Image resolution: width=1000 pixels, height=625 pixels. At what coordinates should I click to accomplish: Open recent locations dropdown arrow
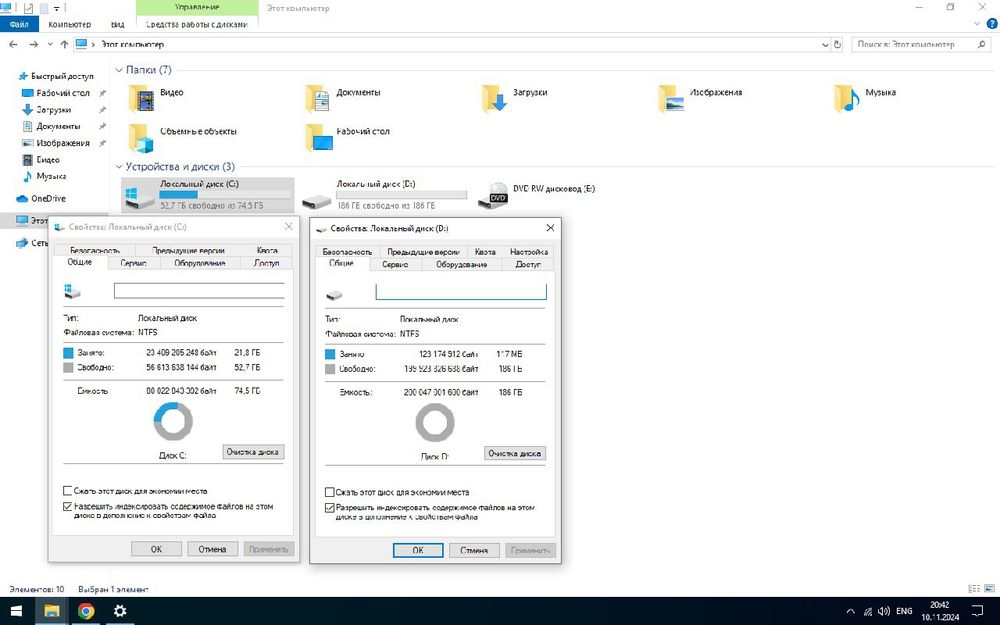[50, 45]
